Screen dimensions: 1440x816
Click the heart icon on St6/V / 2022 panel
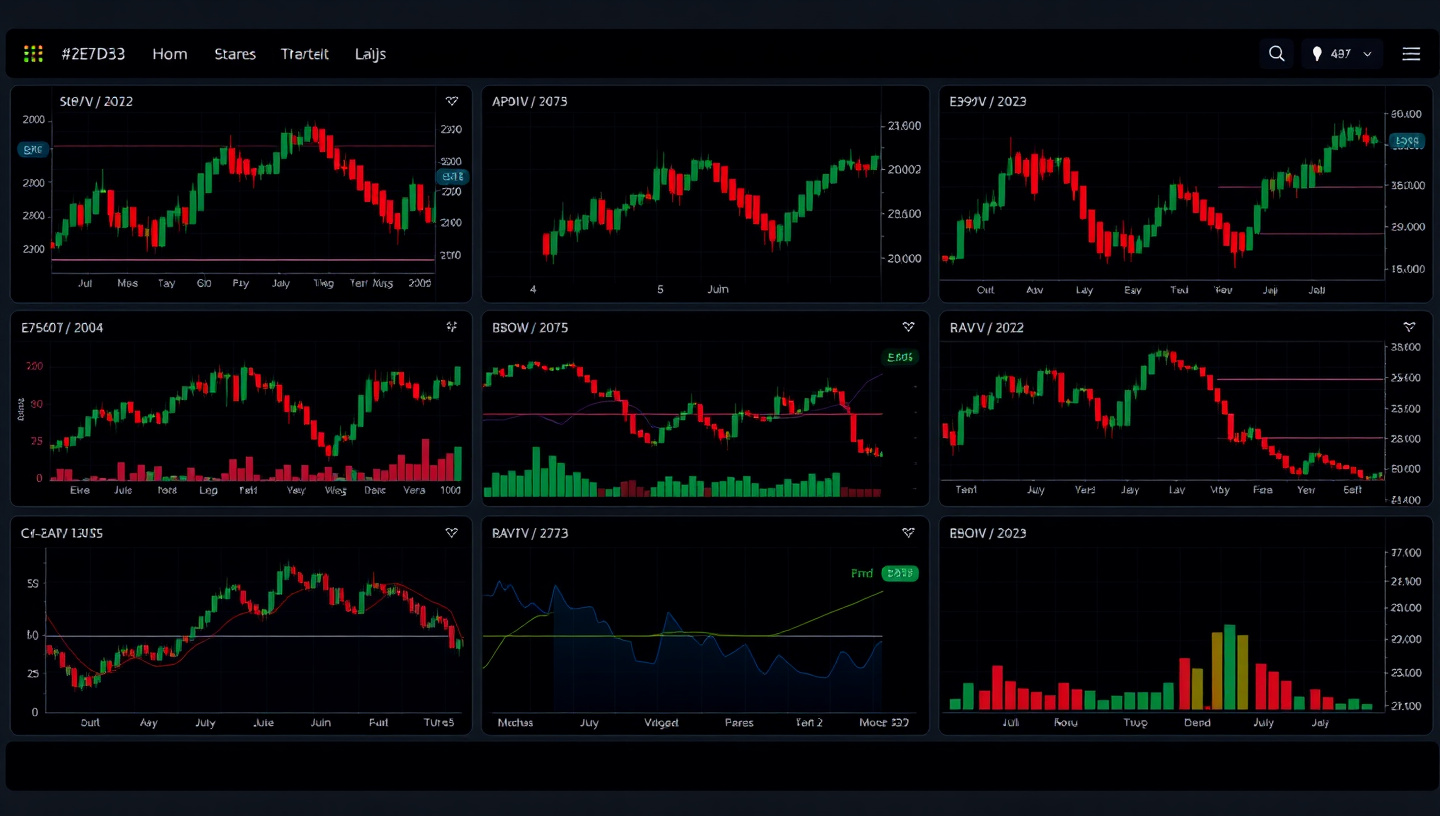(x=452, y=101)
